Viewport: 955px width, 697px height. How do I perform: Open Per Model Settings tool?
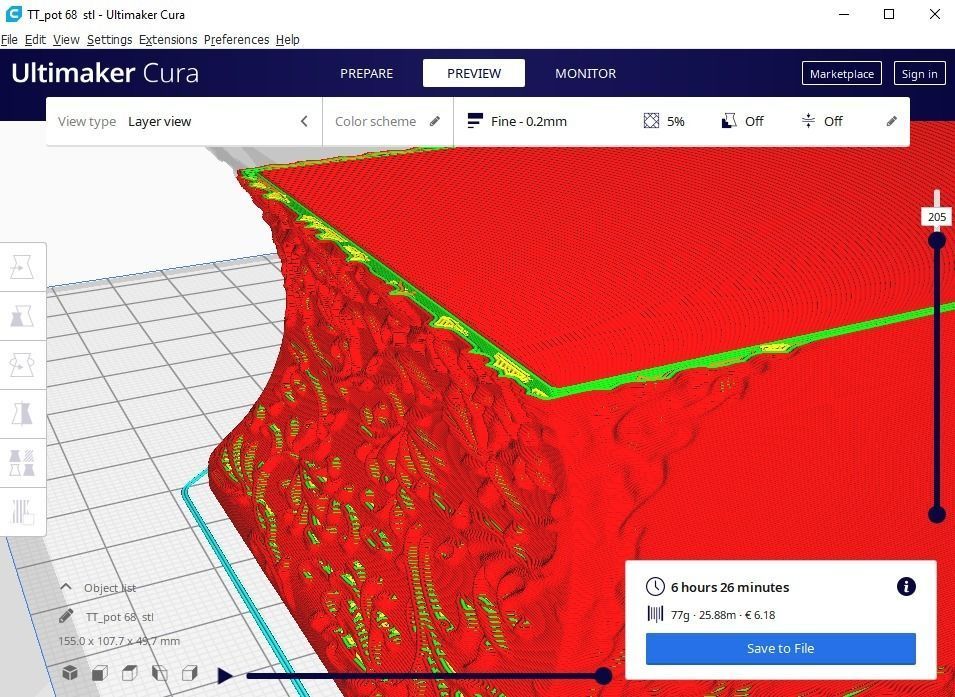(23, 462)
